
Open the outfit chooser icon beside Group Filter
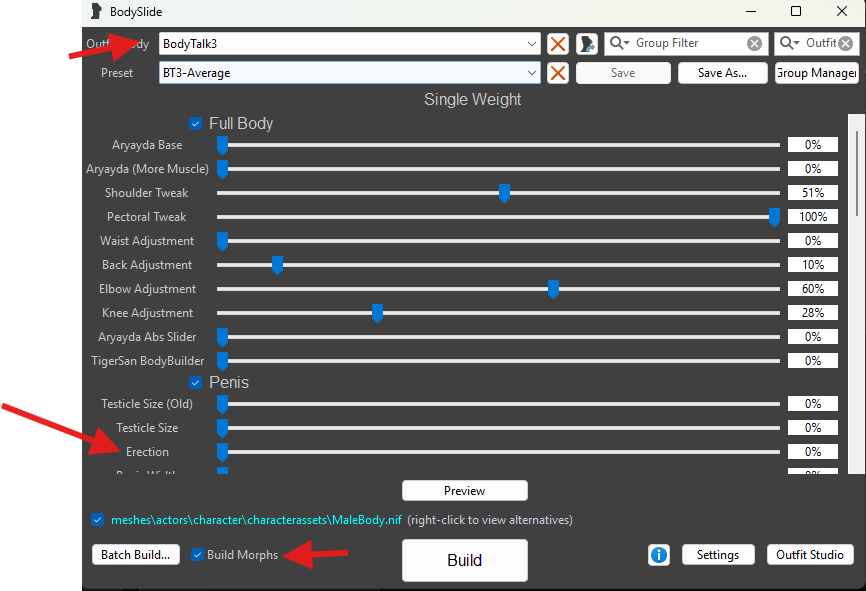(x=587, y=44)
